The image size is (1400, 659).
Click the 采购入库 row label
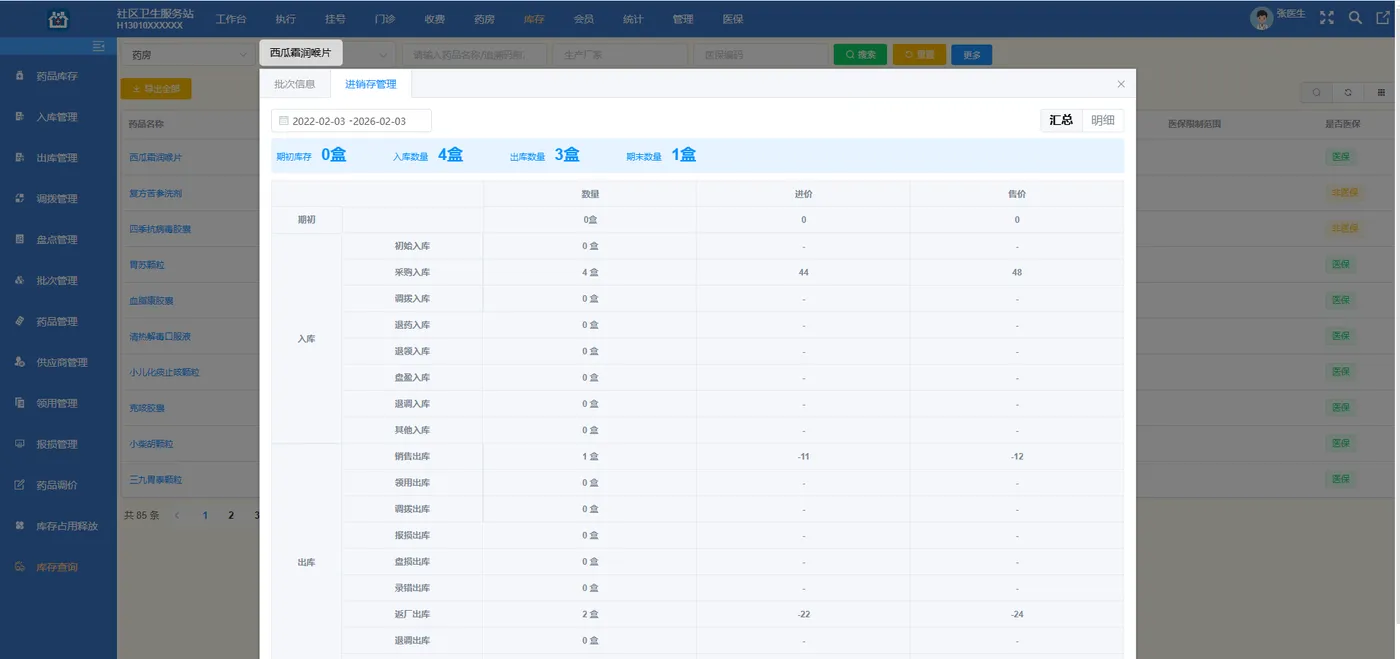click(412, 272)
